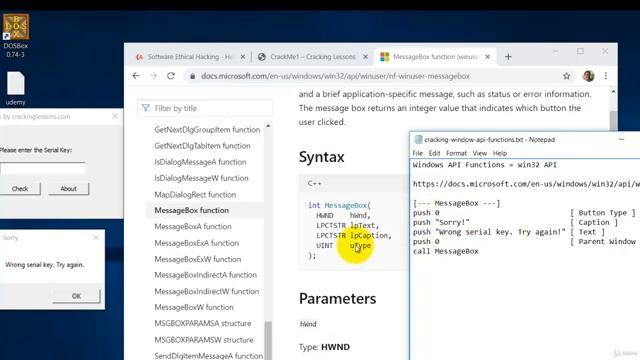Open MessageBoxIndirectW function link

[207, 291]
